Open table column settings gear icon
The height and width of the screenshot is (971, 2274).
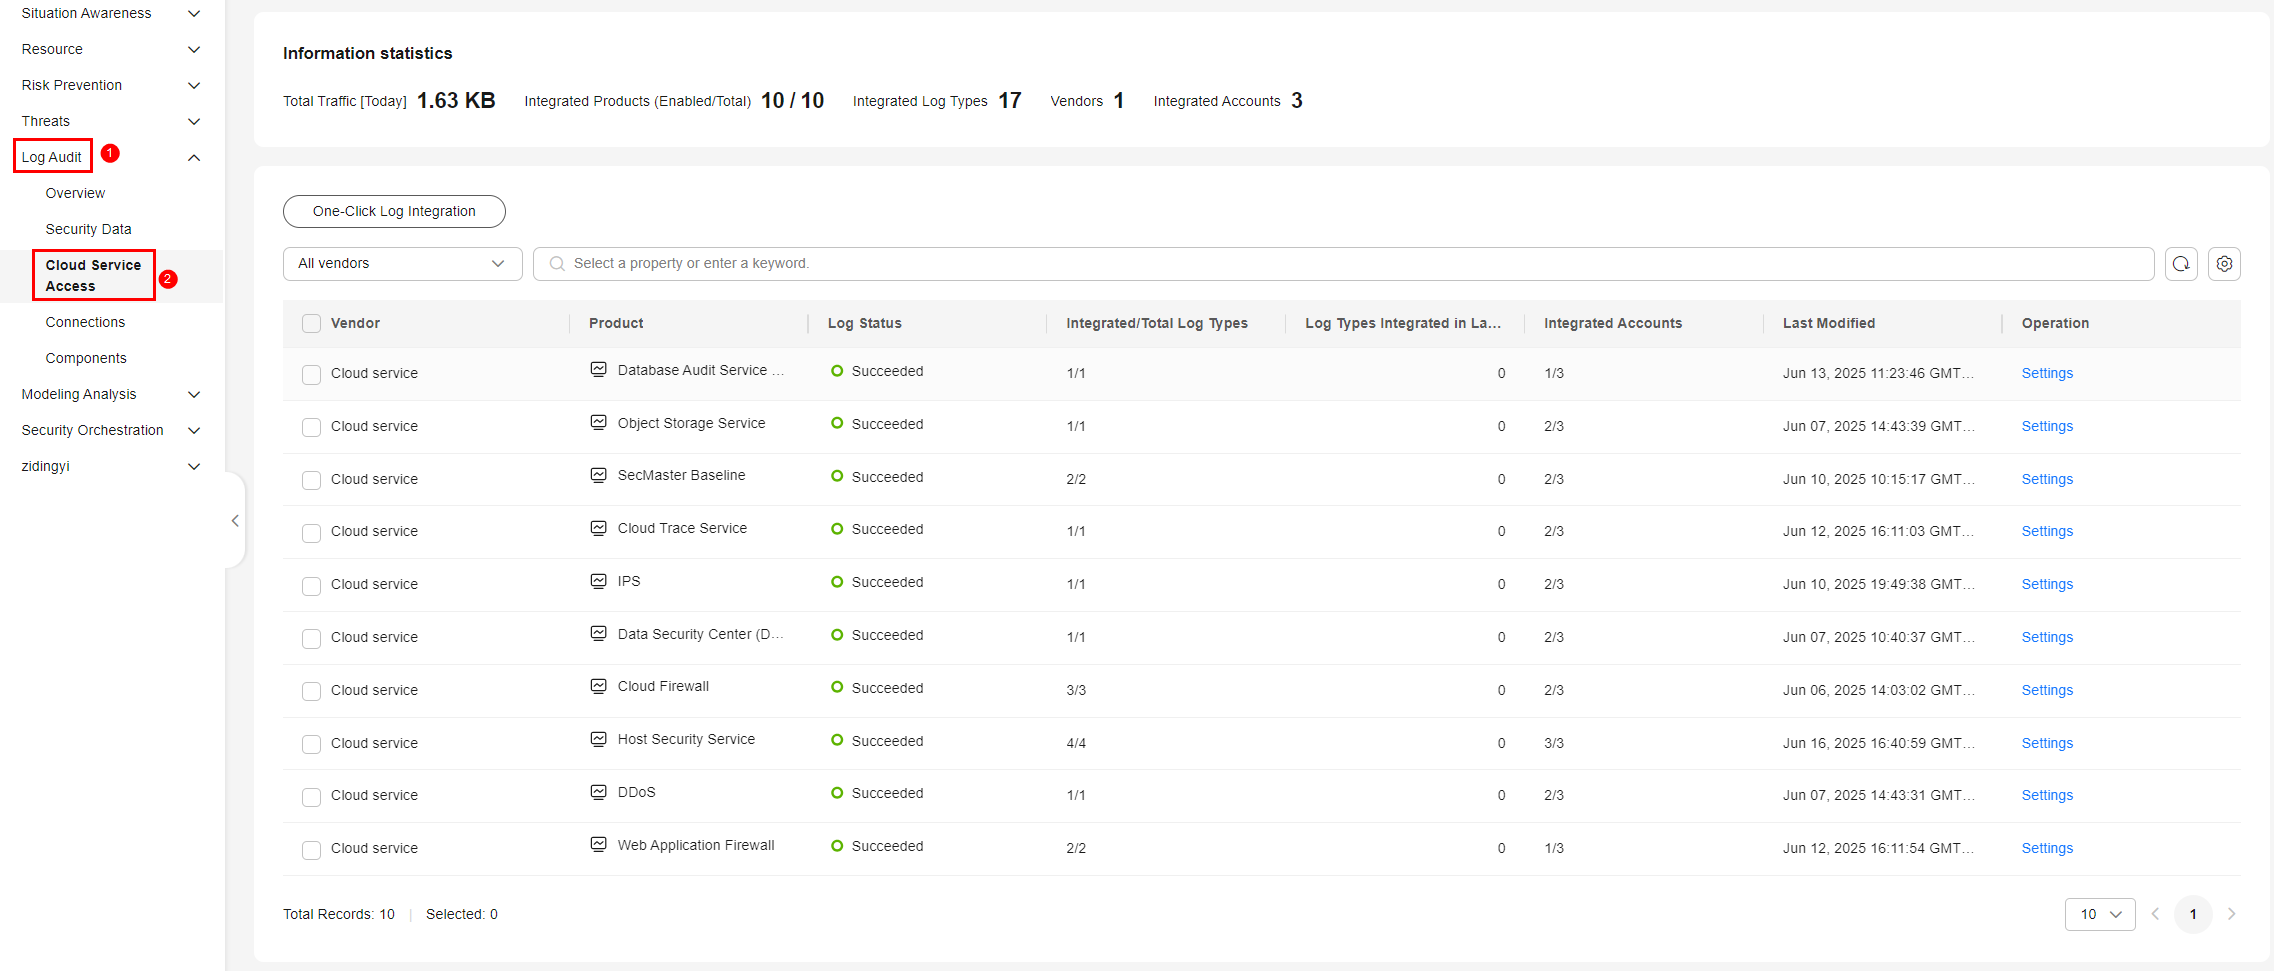pos(2224,264)
